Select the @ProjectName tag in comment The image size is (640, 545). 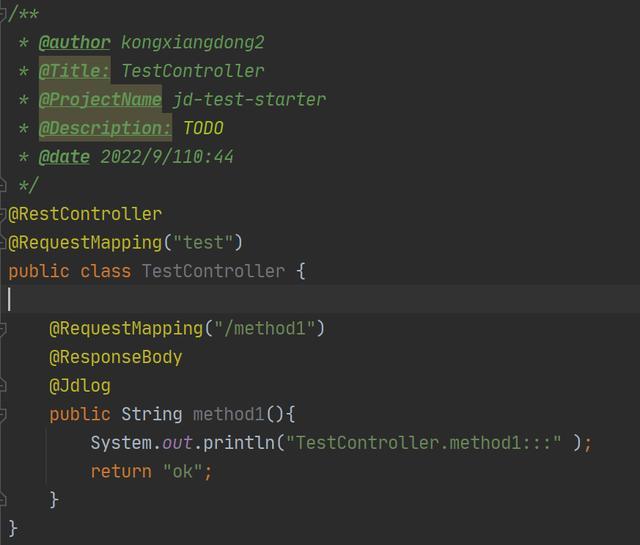pyautogui.click(x=99, y=100)
